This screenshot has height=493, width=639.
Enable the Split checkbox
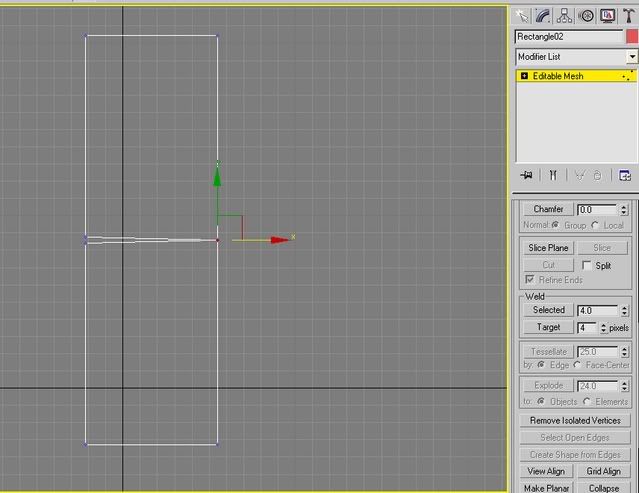[x=587, y=266]
